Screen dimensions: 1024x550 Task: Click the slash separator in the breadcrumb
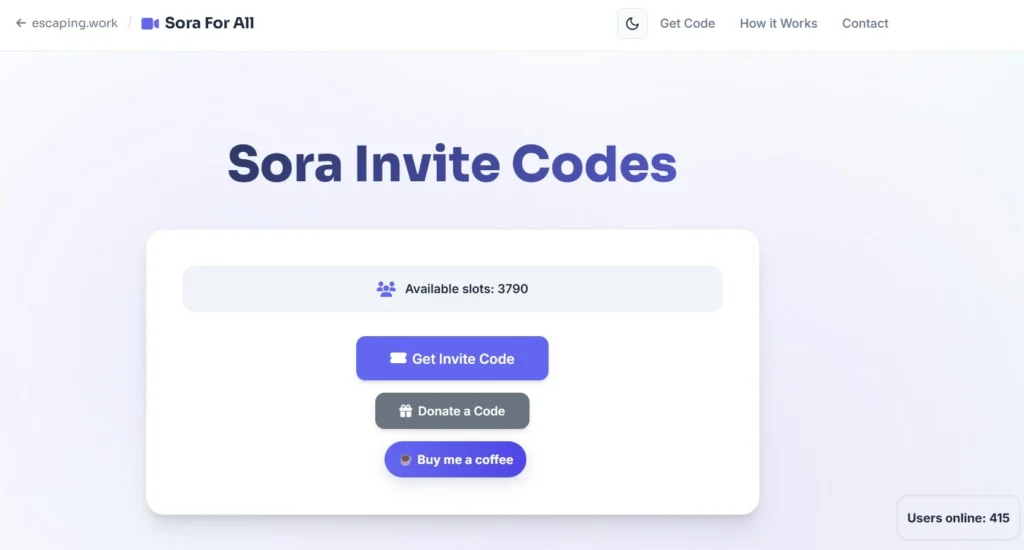tap(129, 23)
